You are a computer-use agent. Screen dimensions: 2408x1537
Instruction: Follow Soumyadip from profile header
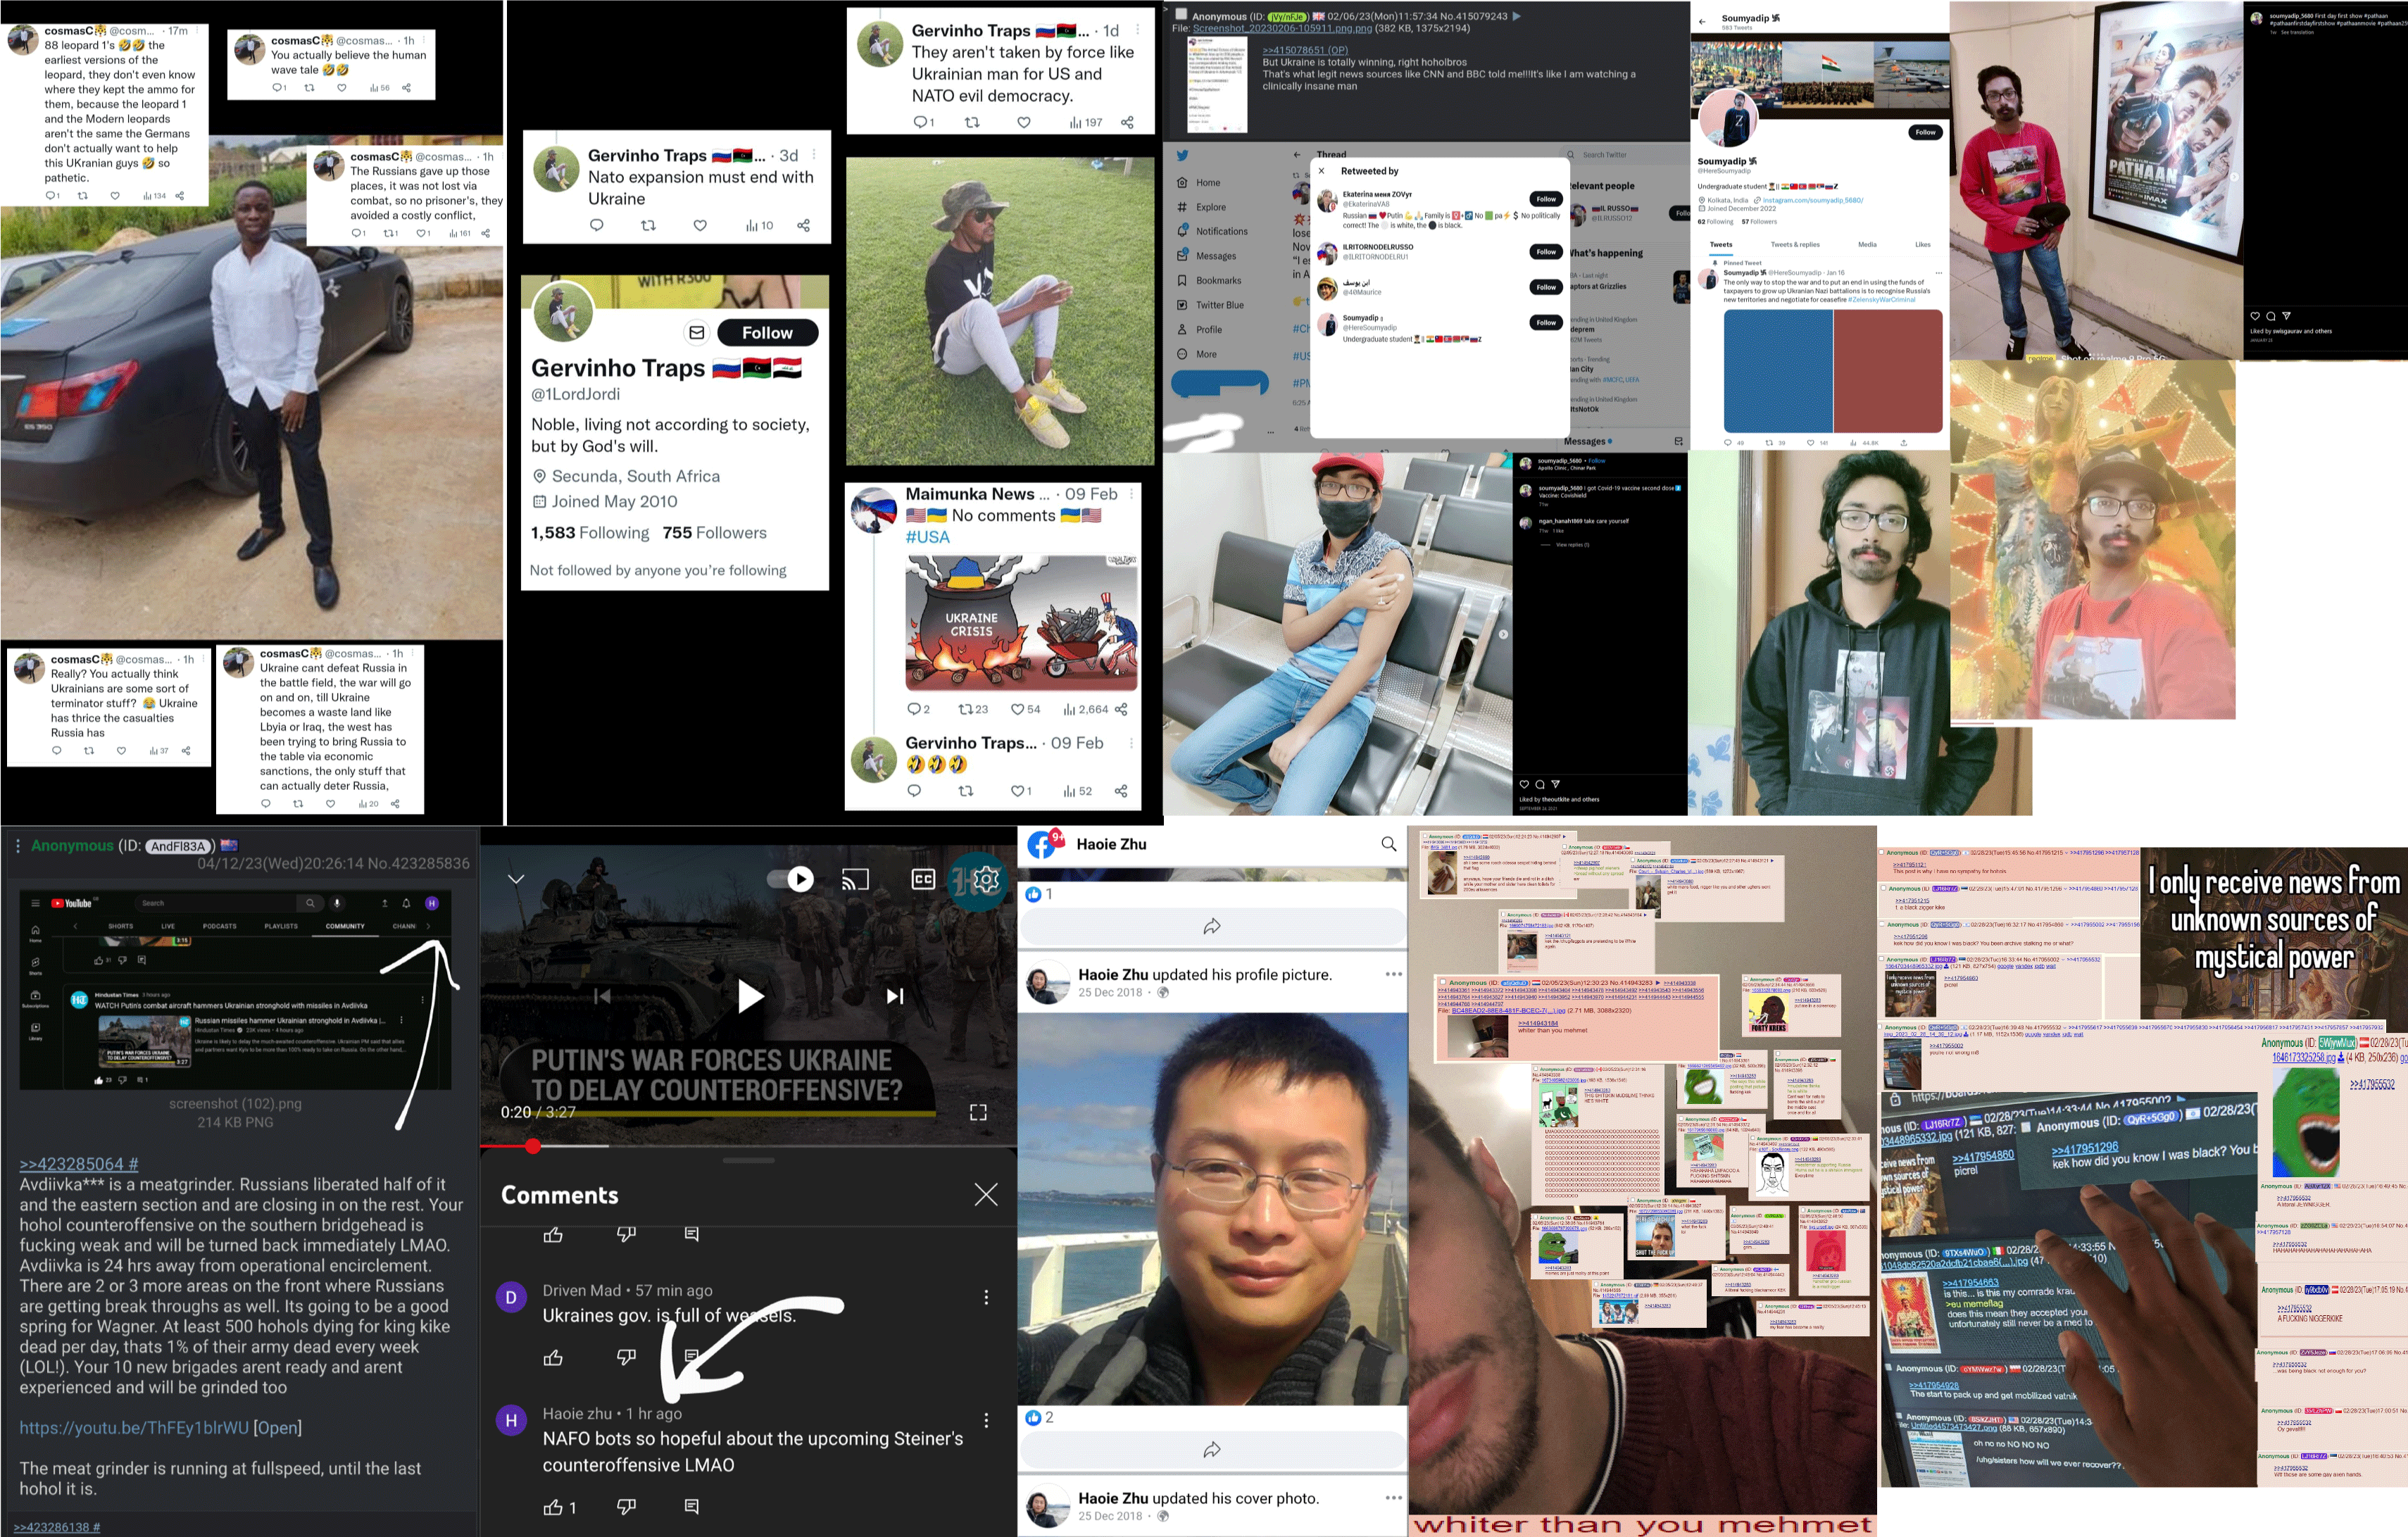coord(1925,132)
